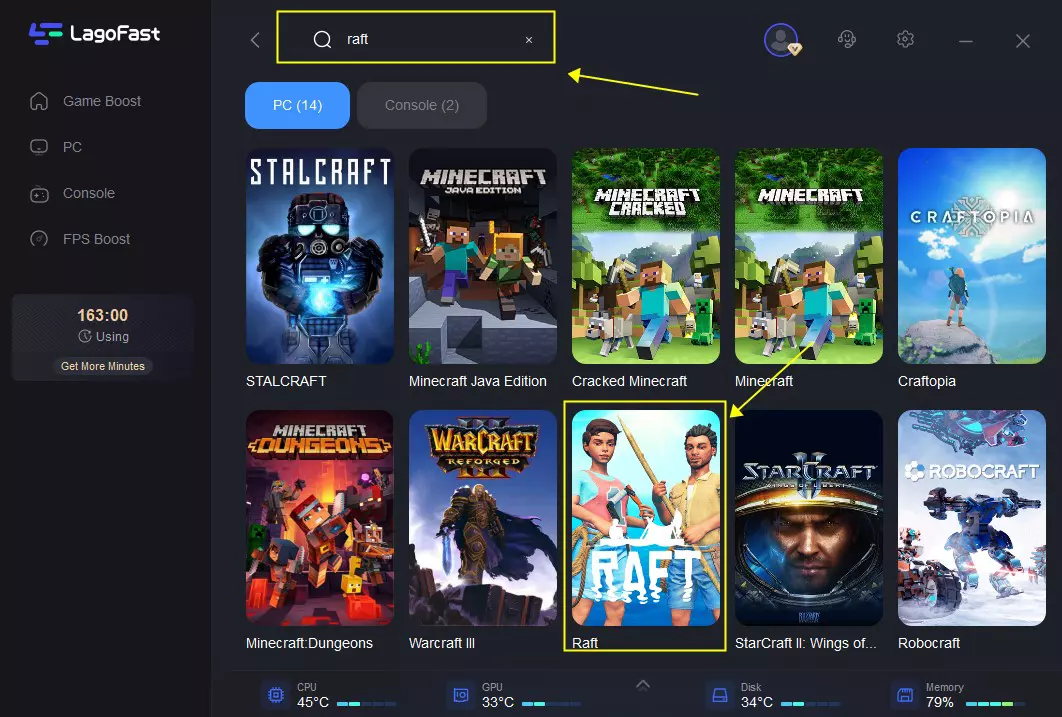Screen dimensions: 1062x717
Task: Click the Console gamepad icon in sidebar
Action: pos(39,194)
